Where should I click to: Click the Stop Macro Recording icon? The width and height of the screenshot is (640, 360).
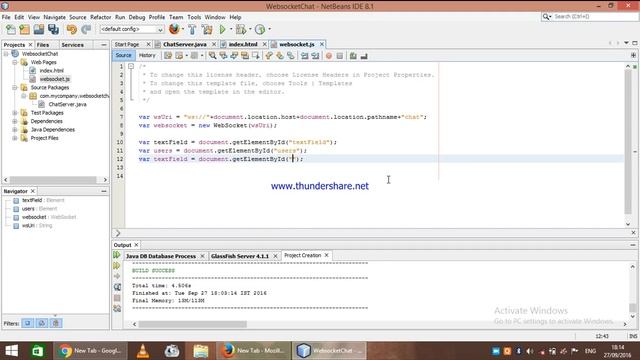point(340,56)
